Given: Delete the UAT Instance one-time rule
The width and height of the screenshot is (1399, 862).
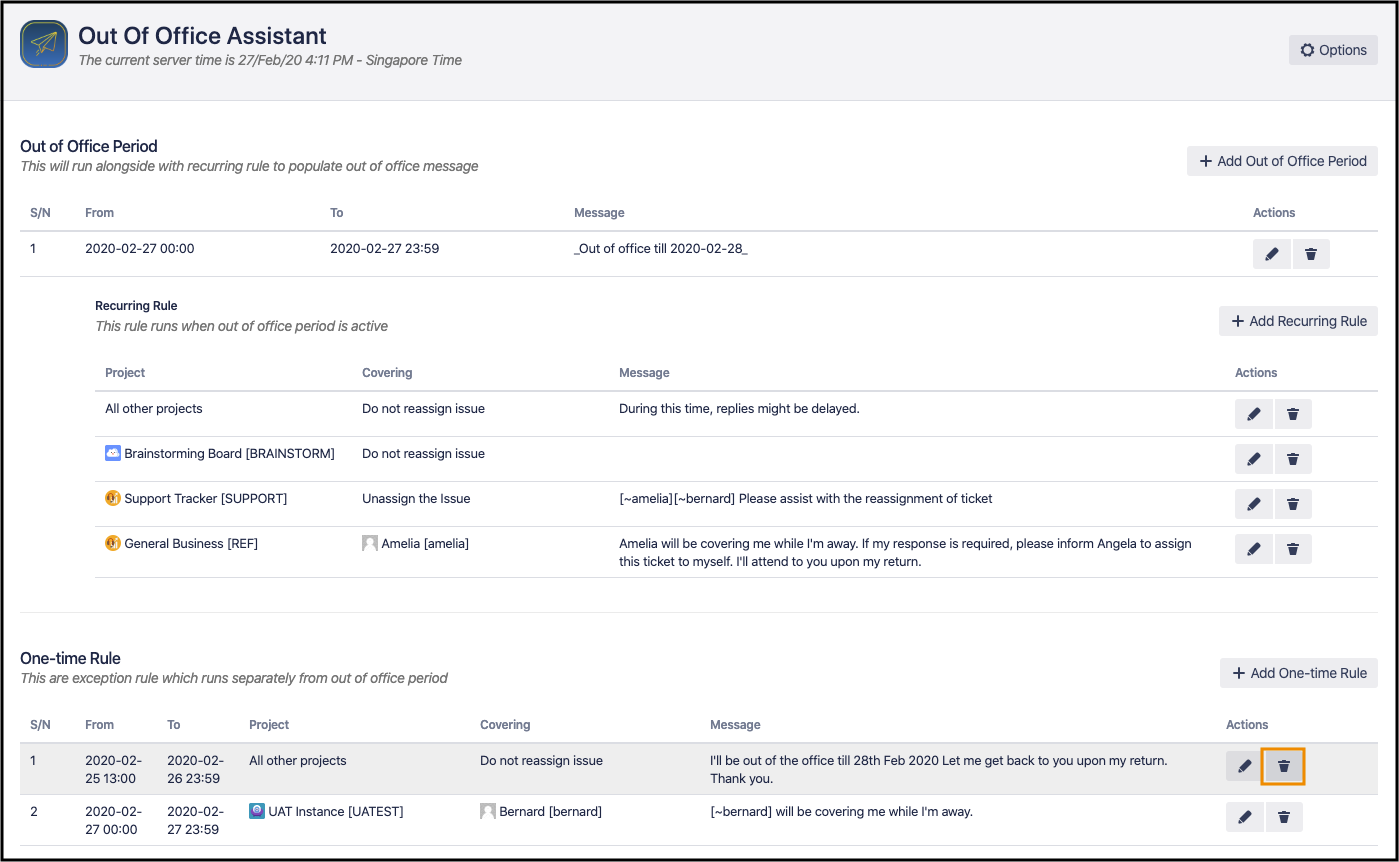Looking at the screenshot, I should point(1284,817).
